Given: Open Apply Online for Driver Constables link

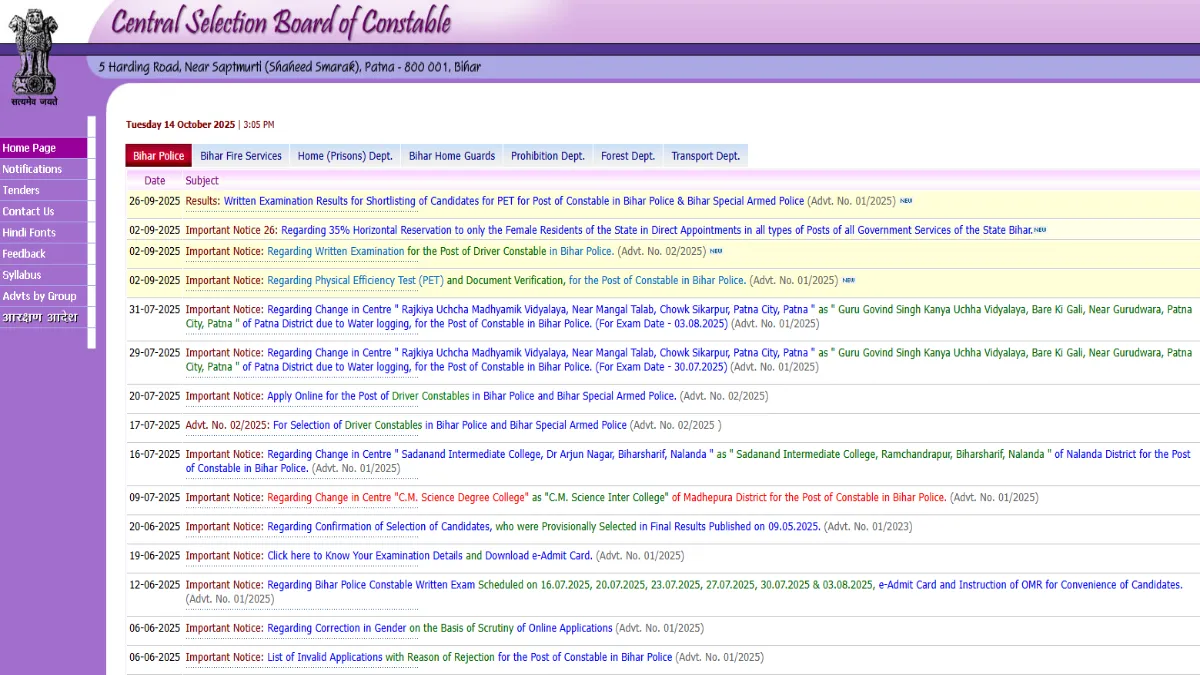Looking at the screenshot, I should point(471,396).
